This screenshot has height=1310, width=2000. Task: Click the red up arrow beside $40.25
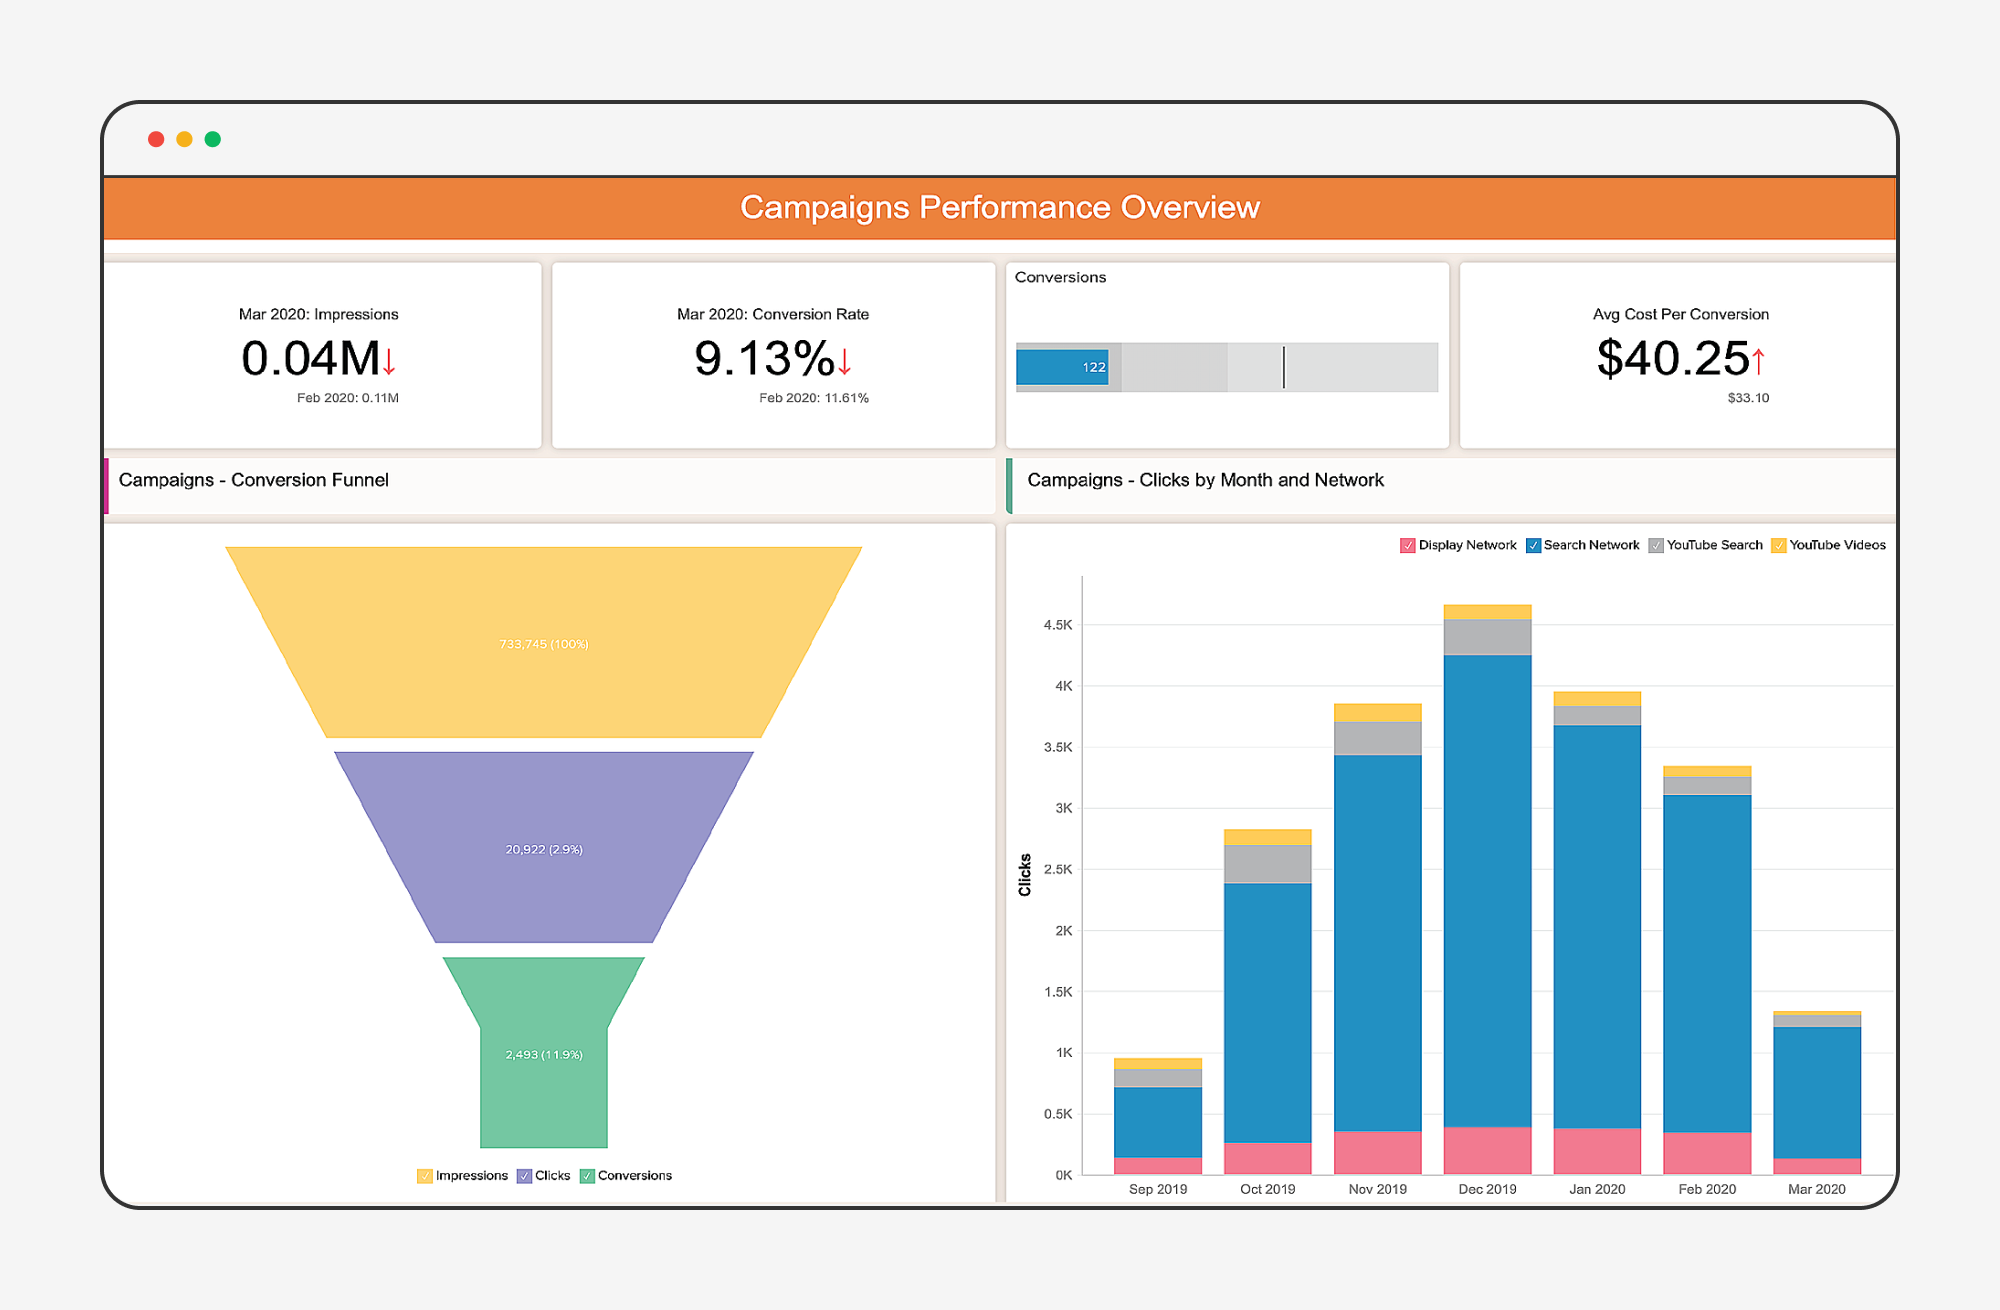[1758, 361]
